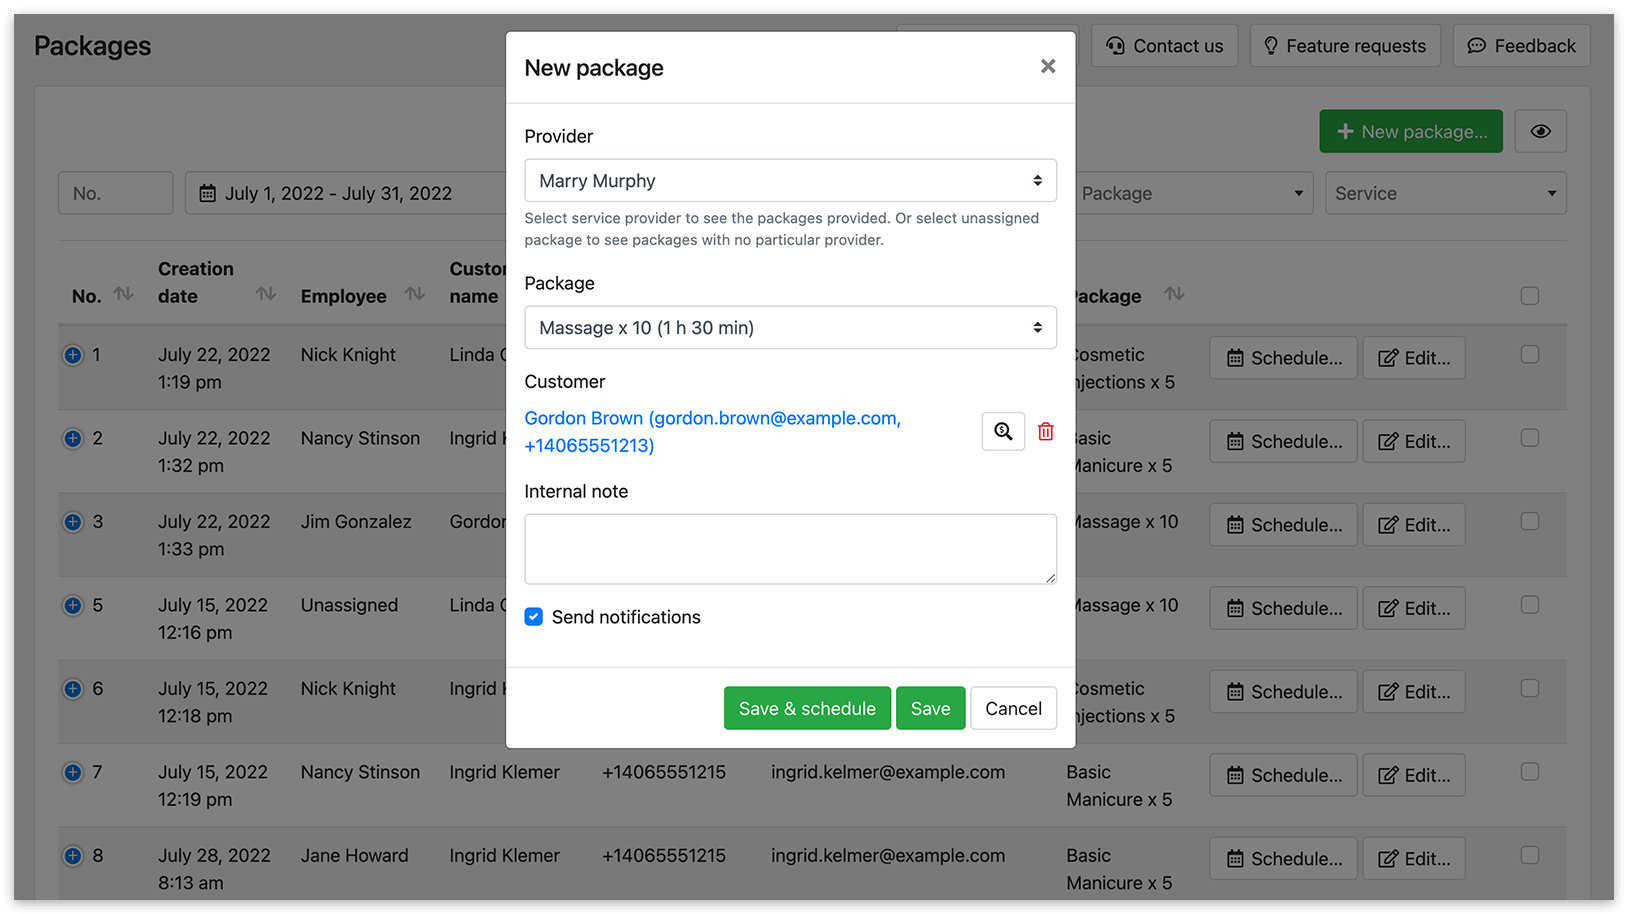Viewport: 1628px width, 914px height.
Task: Uncheck Send notifications checkbox
Action: tap(534, 617)
